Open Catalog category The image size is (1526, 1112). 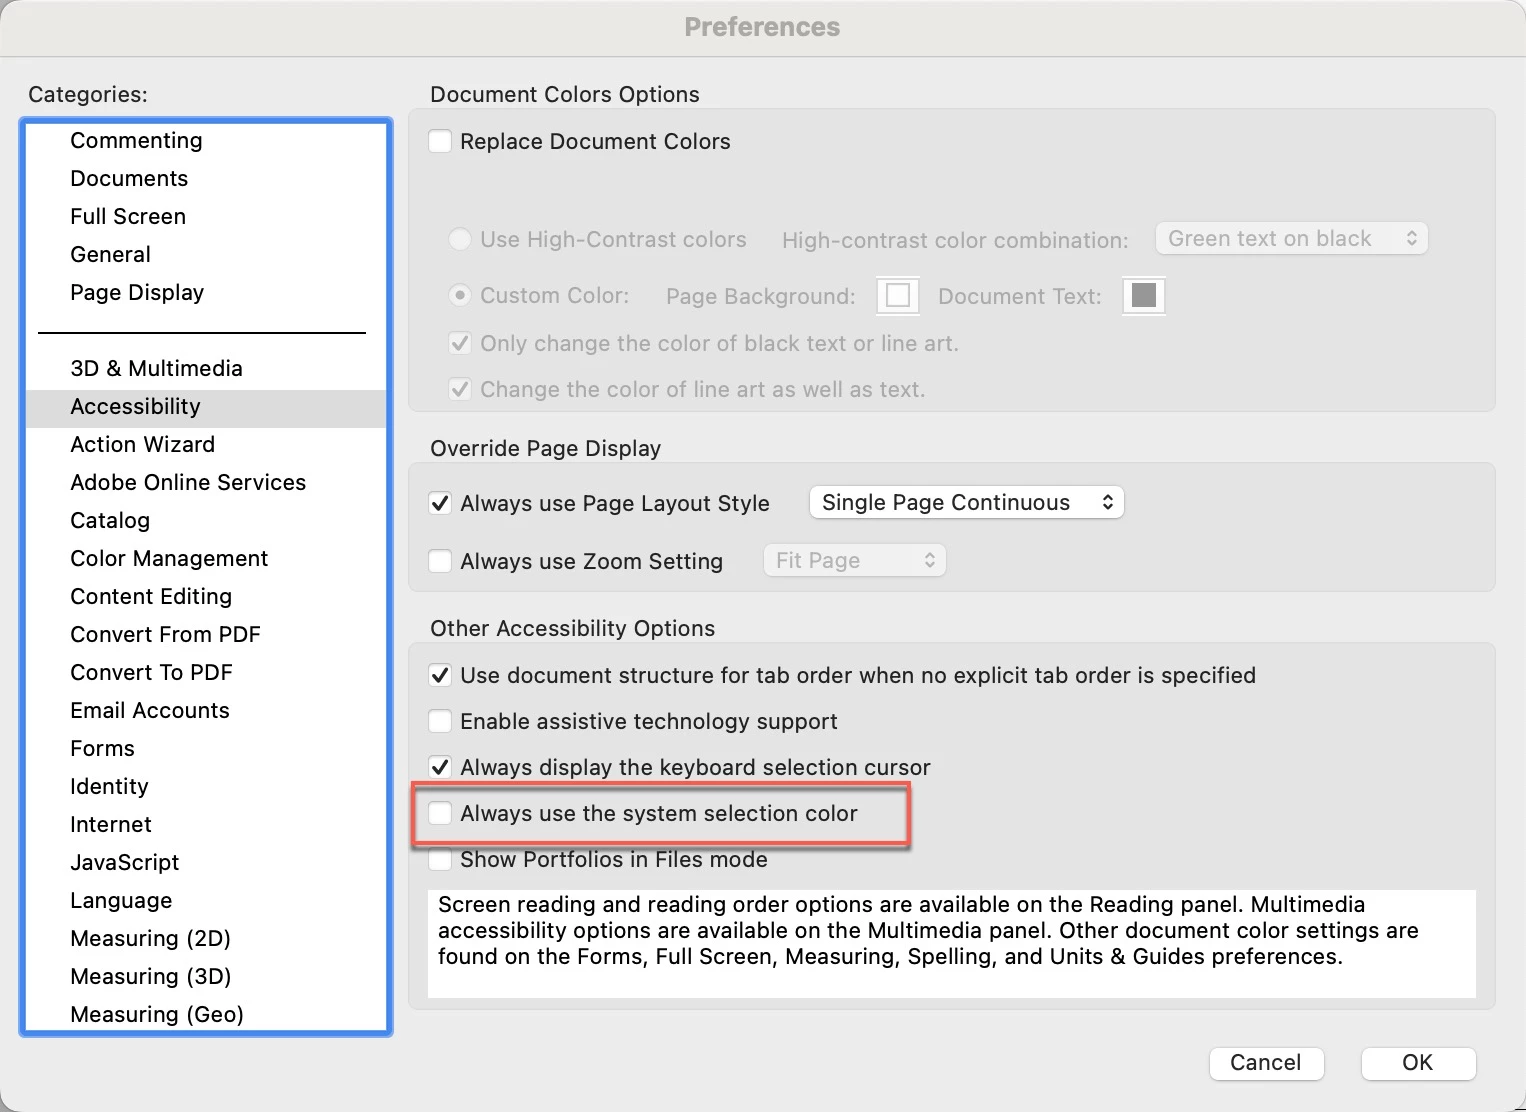[206, 520]
